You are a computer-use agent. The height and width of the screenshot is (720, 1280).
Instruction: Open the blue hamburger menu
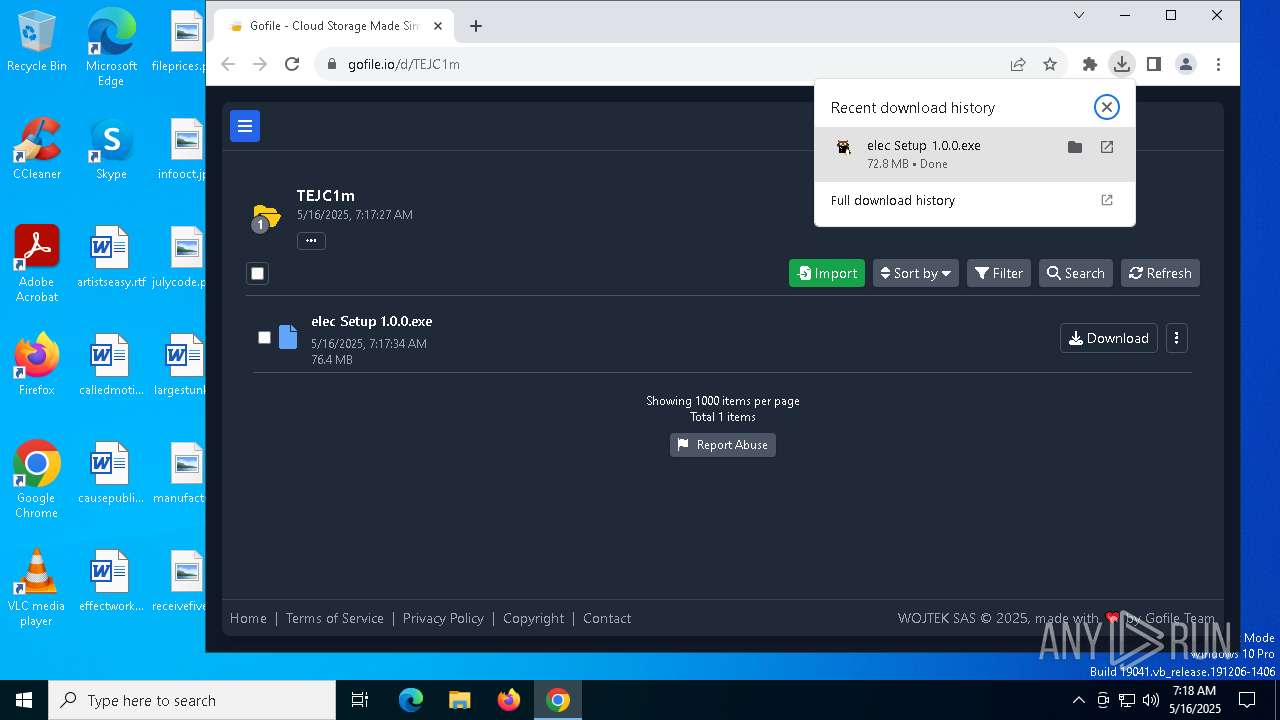tap(245, 126)
